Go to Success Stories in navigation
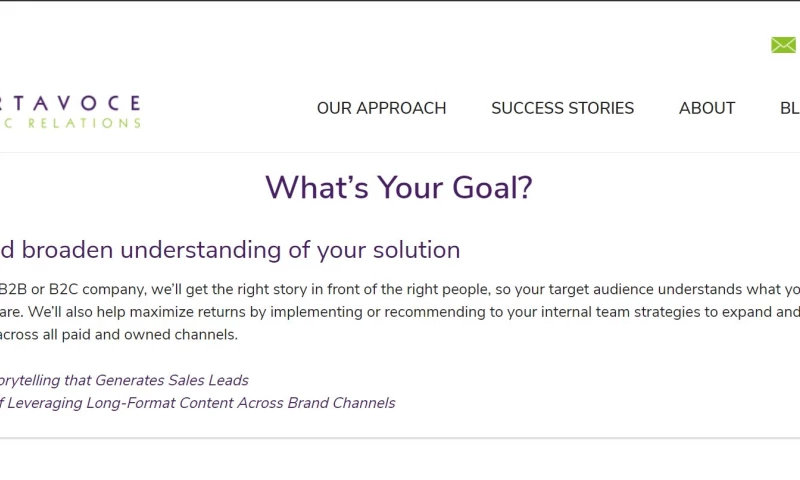Screen dimensions: 800x480 coord(562,108)
